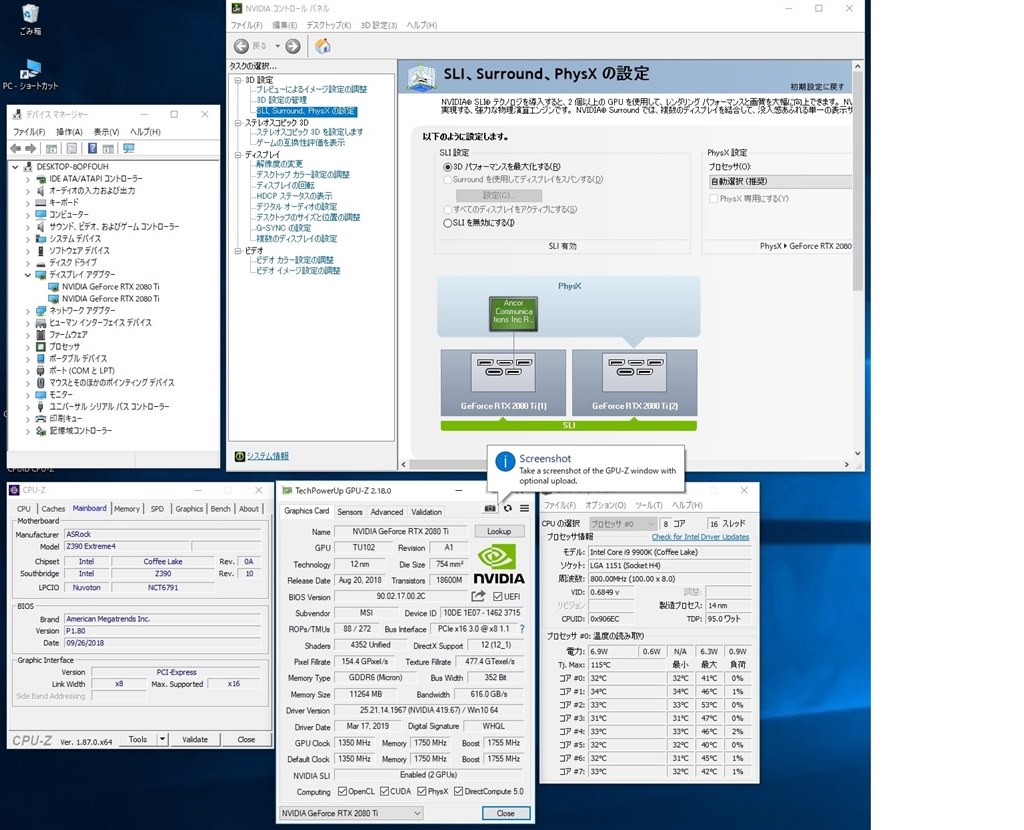Click the Check for Intel Driver Updates link
The height and width of the screenshot is (830, 1024).
pos(700,537)
